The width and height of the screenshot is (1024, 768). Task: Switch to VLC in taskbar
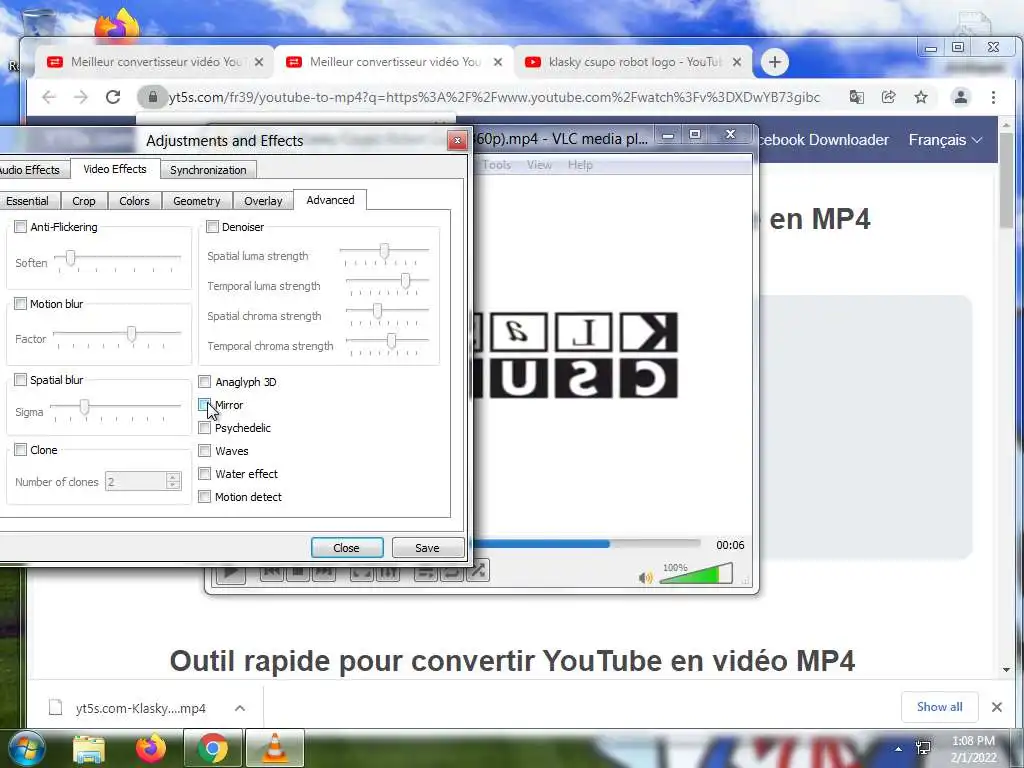point(275,748)
